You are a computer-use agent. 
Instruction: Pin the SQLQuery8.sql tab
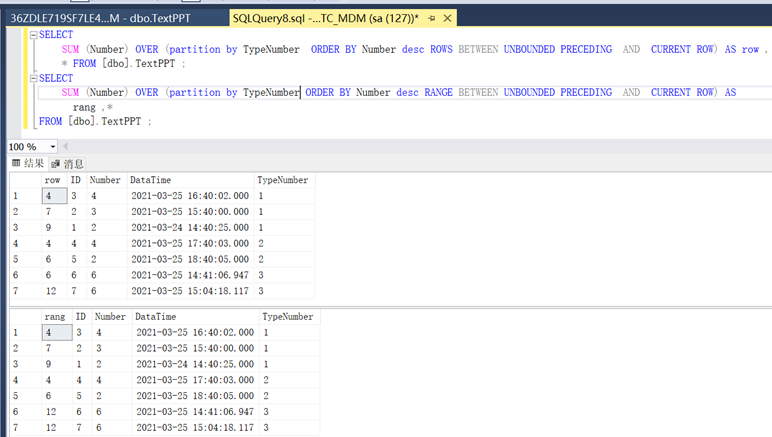coord(432,18)
